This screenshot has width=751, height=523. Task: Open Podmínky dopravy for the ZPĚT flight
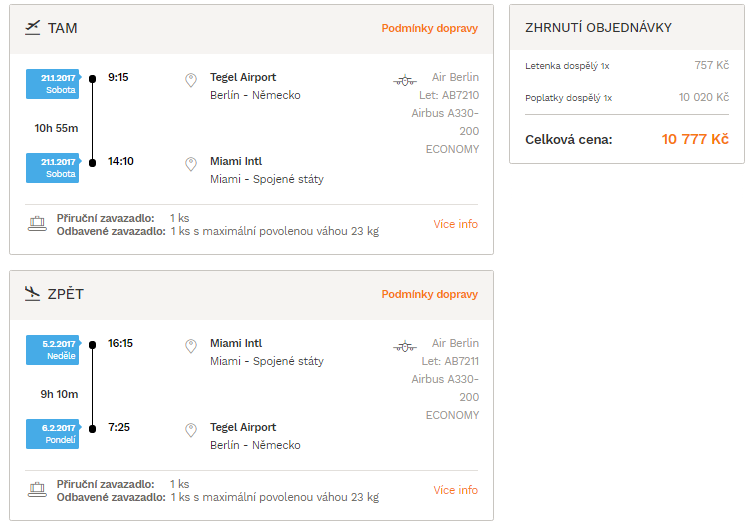click(x=430, y=294)
